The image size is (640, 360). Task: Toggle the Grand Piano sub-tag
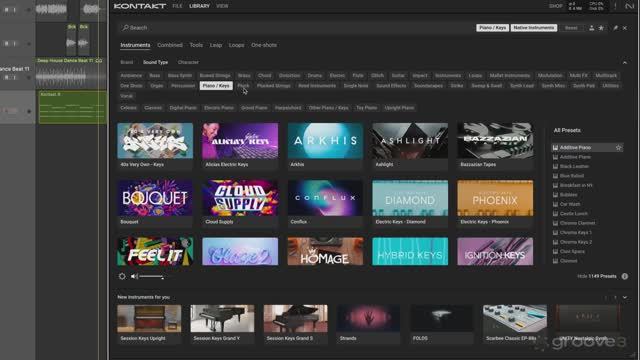pos(254,108)
